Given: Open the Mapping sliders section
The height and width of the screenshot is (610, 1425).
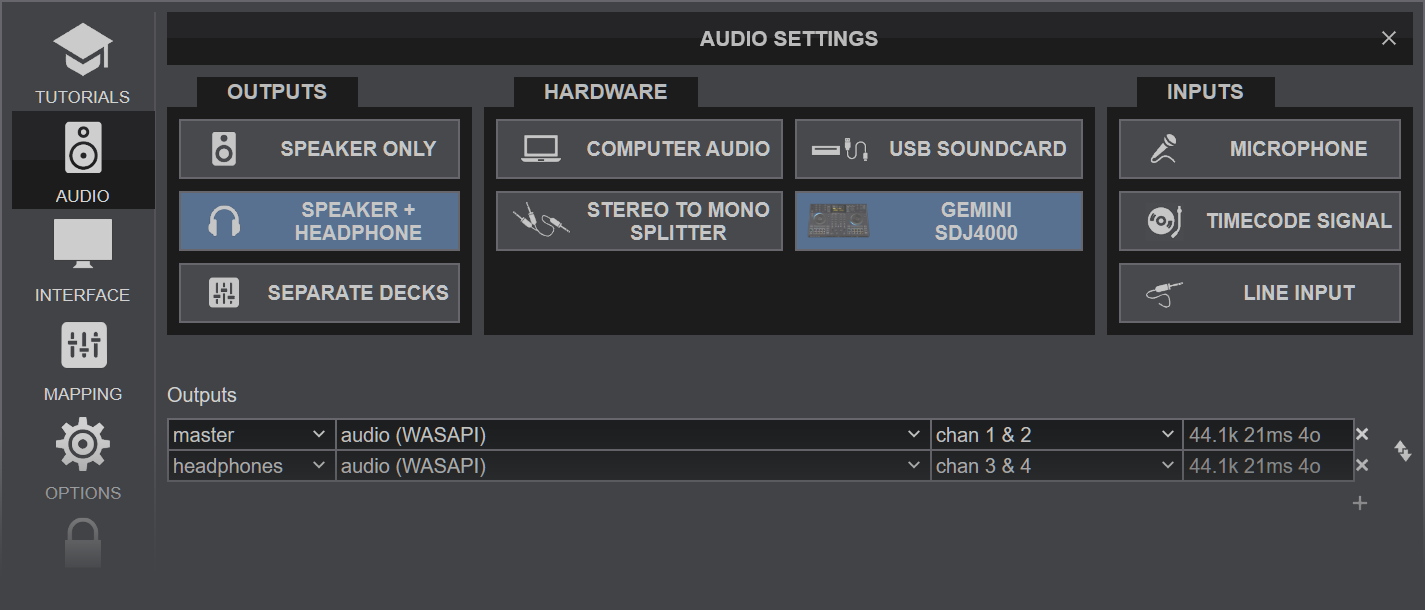Looking at the screenshot, I should click(82, 358).
